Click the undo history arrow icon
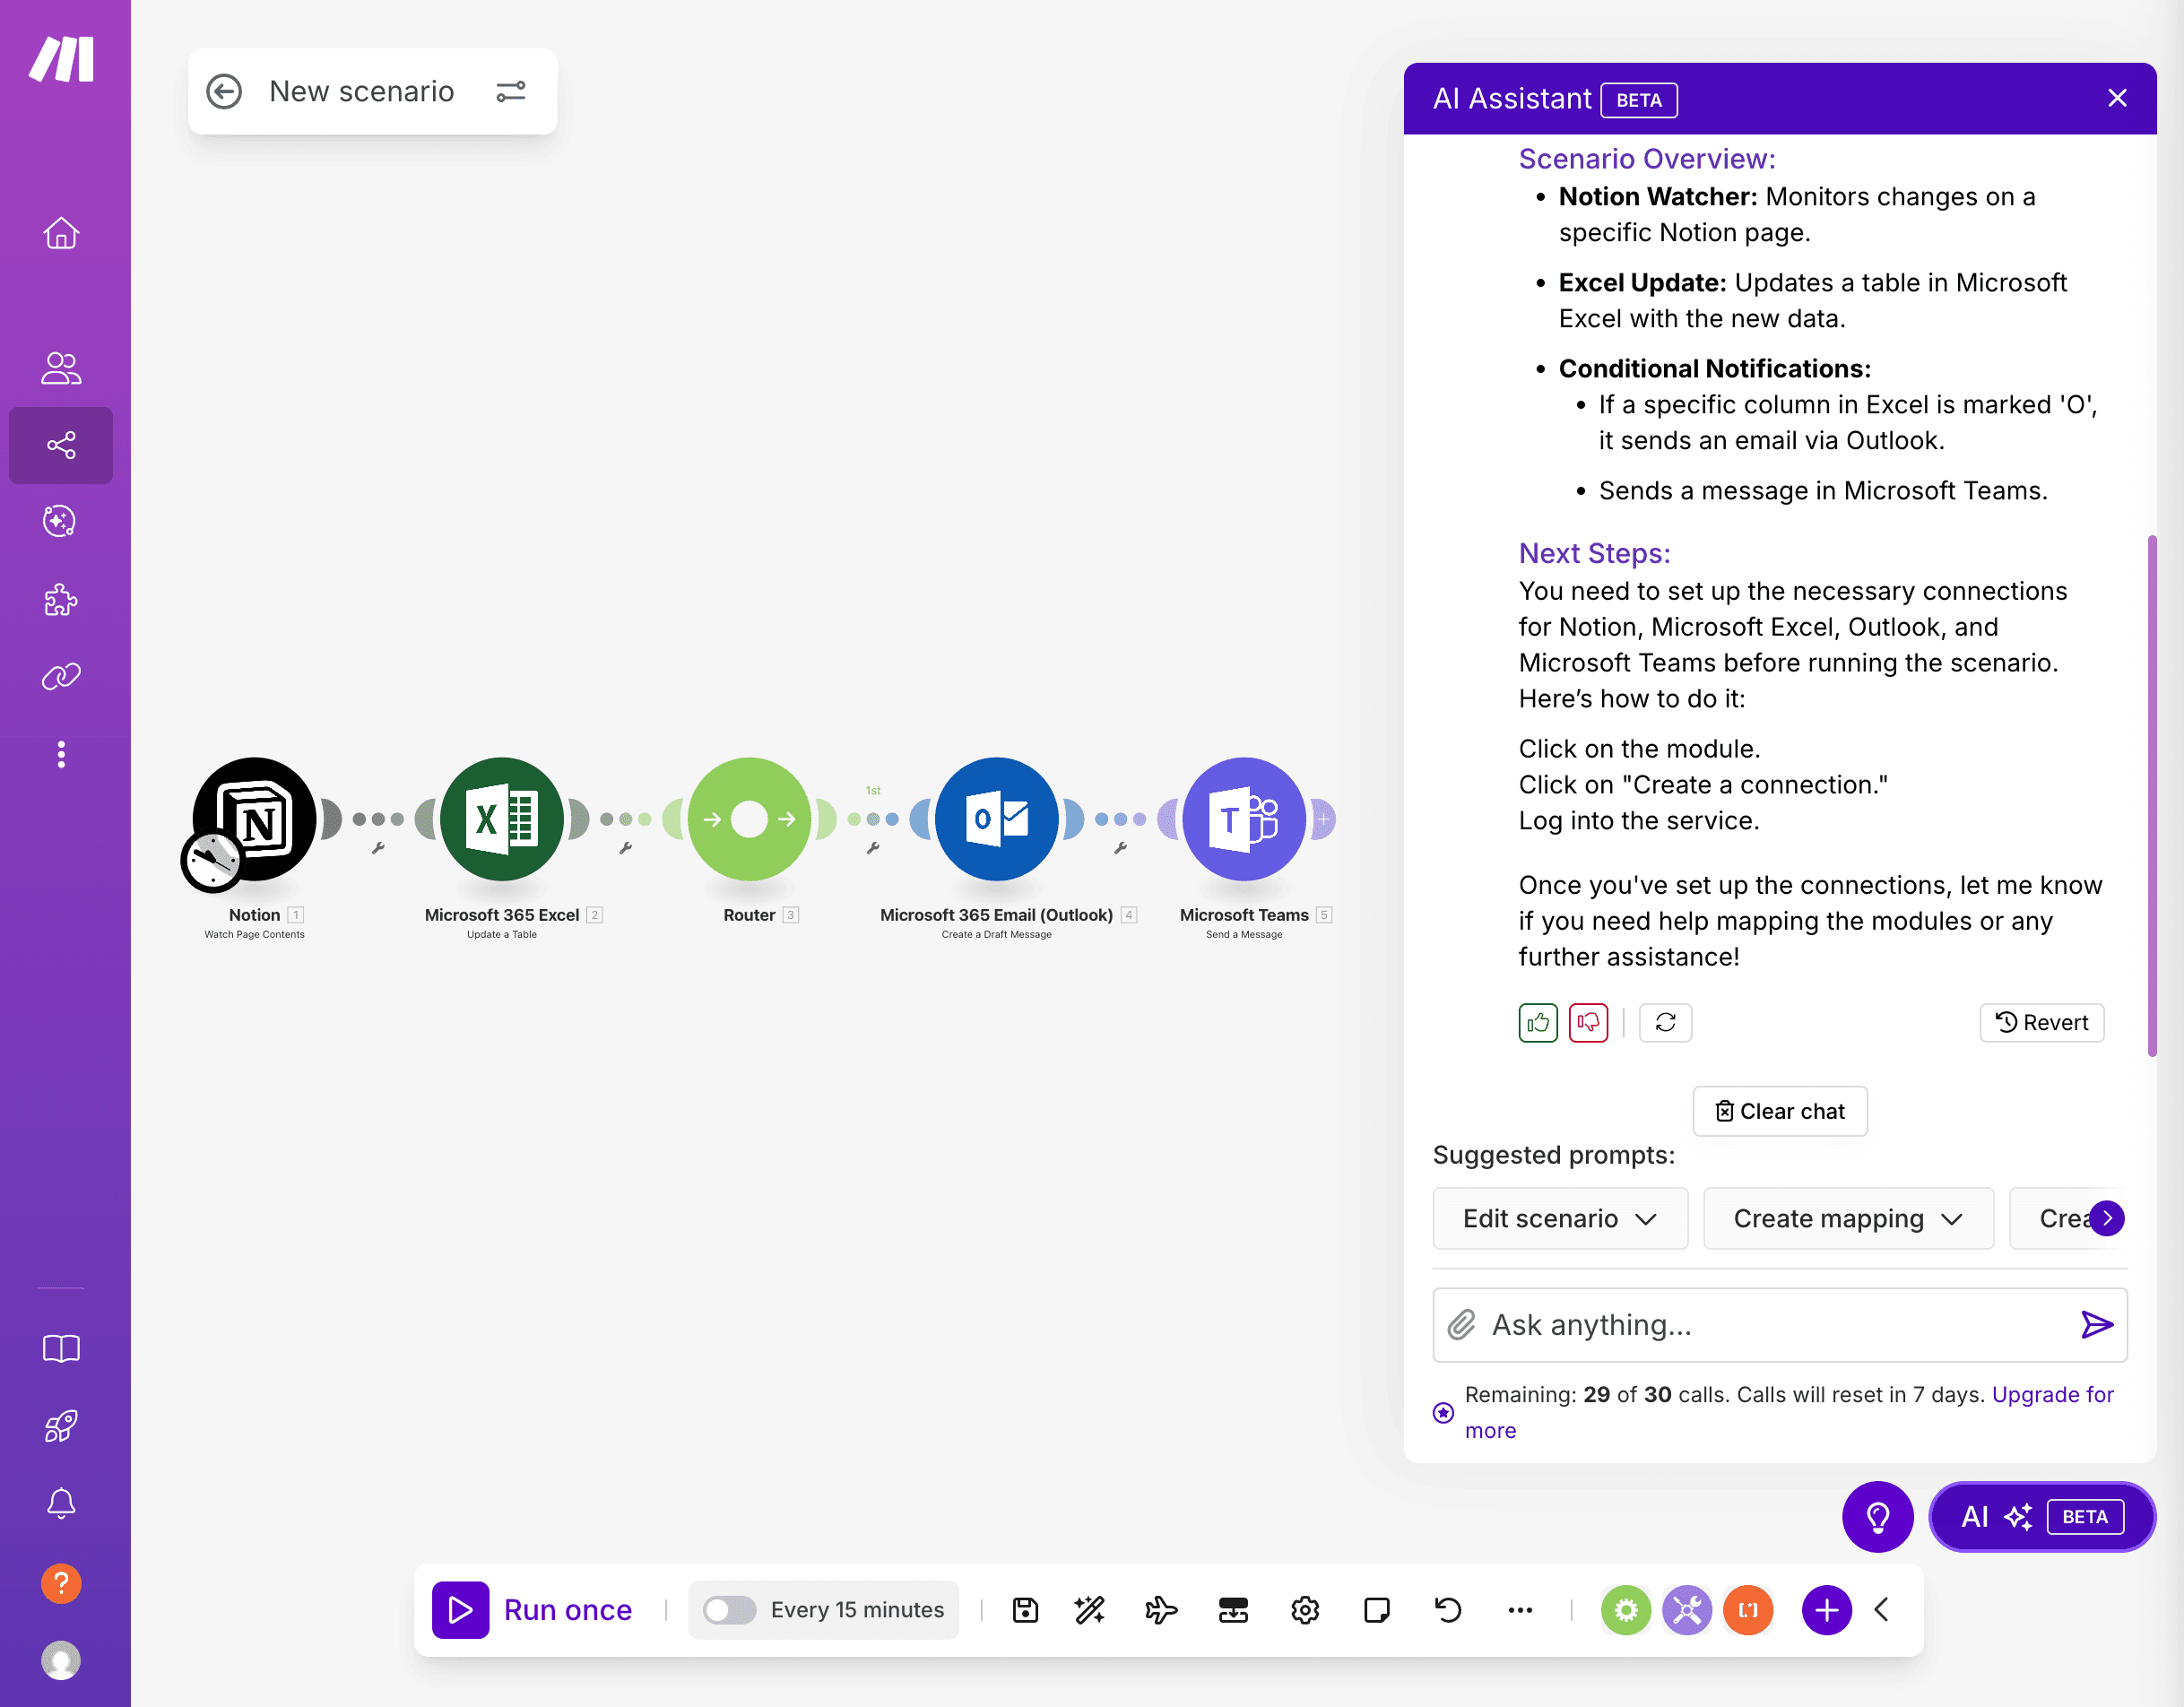 click(x=1448, y=1609)
